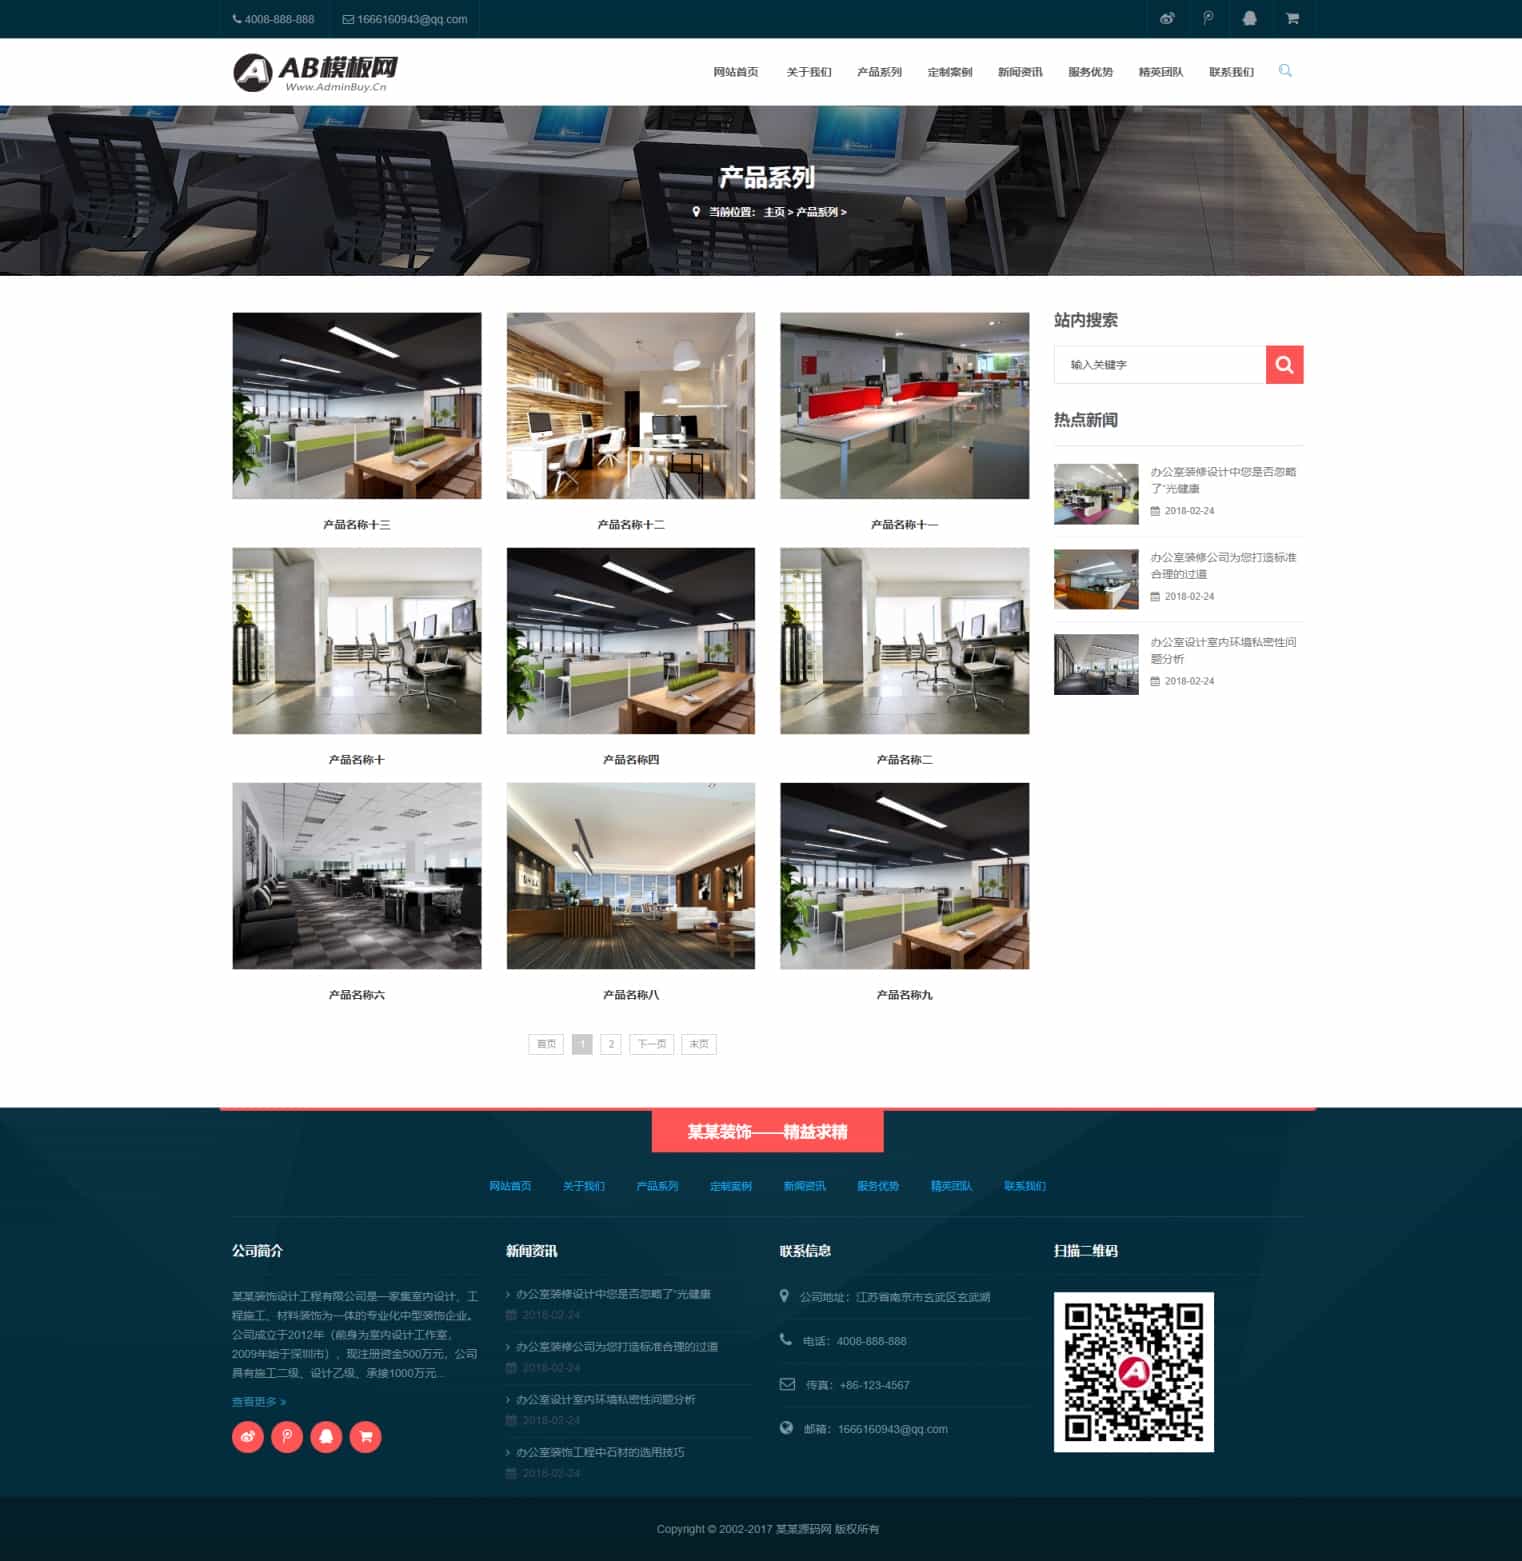The width and height of the screenshot is (1522, 1561).
Task: Click the Pinterest-style icon in top bar
Action: [x=1208, y=18]
